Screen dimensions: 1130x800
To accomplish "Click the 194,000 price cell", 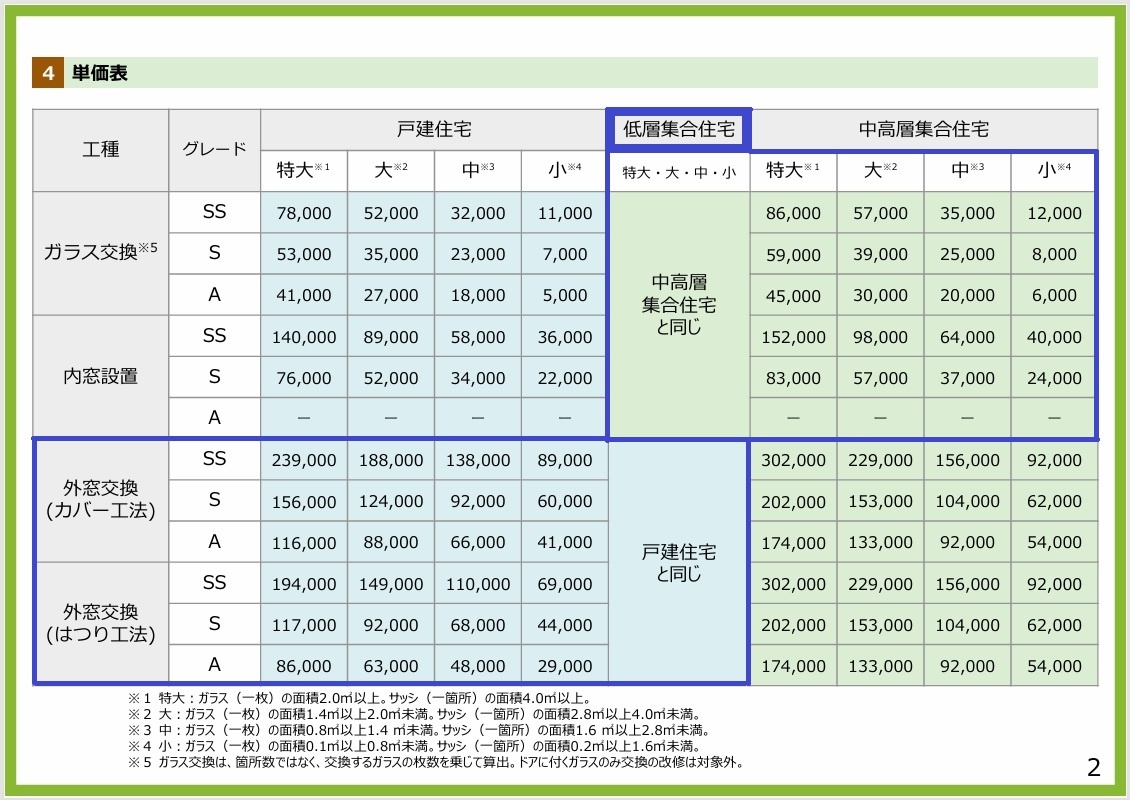I will coord(304,584).
